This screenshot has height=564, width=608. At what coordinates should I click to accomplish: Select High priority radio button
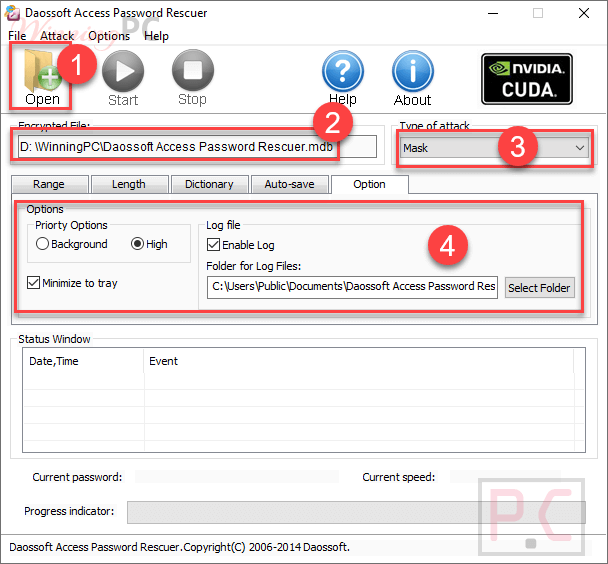pyautogui.click(x=137, y=244)
